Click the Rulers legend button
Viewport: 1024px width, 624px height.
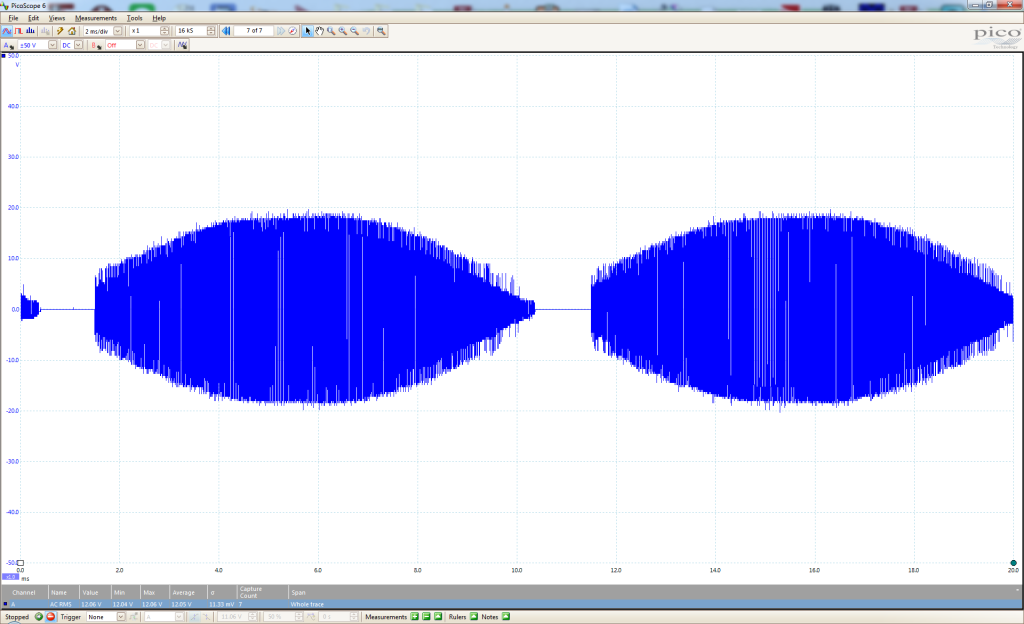pos(473,617)
